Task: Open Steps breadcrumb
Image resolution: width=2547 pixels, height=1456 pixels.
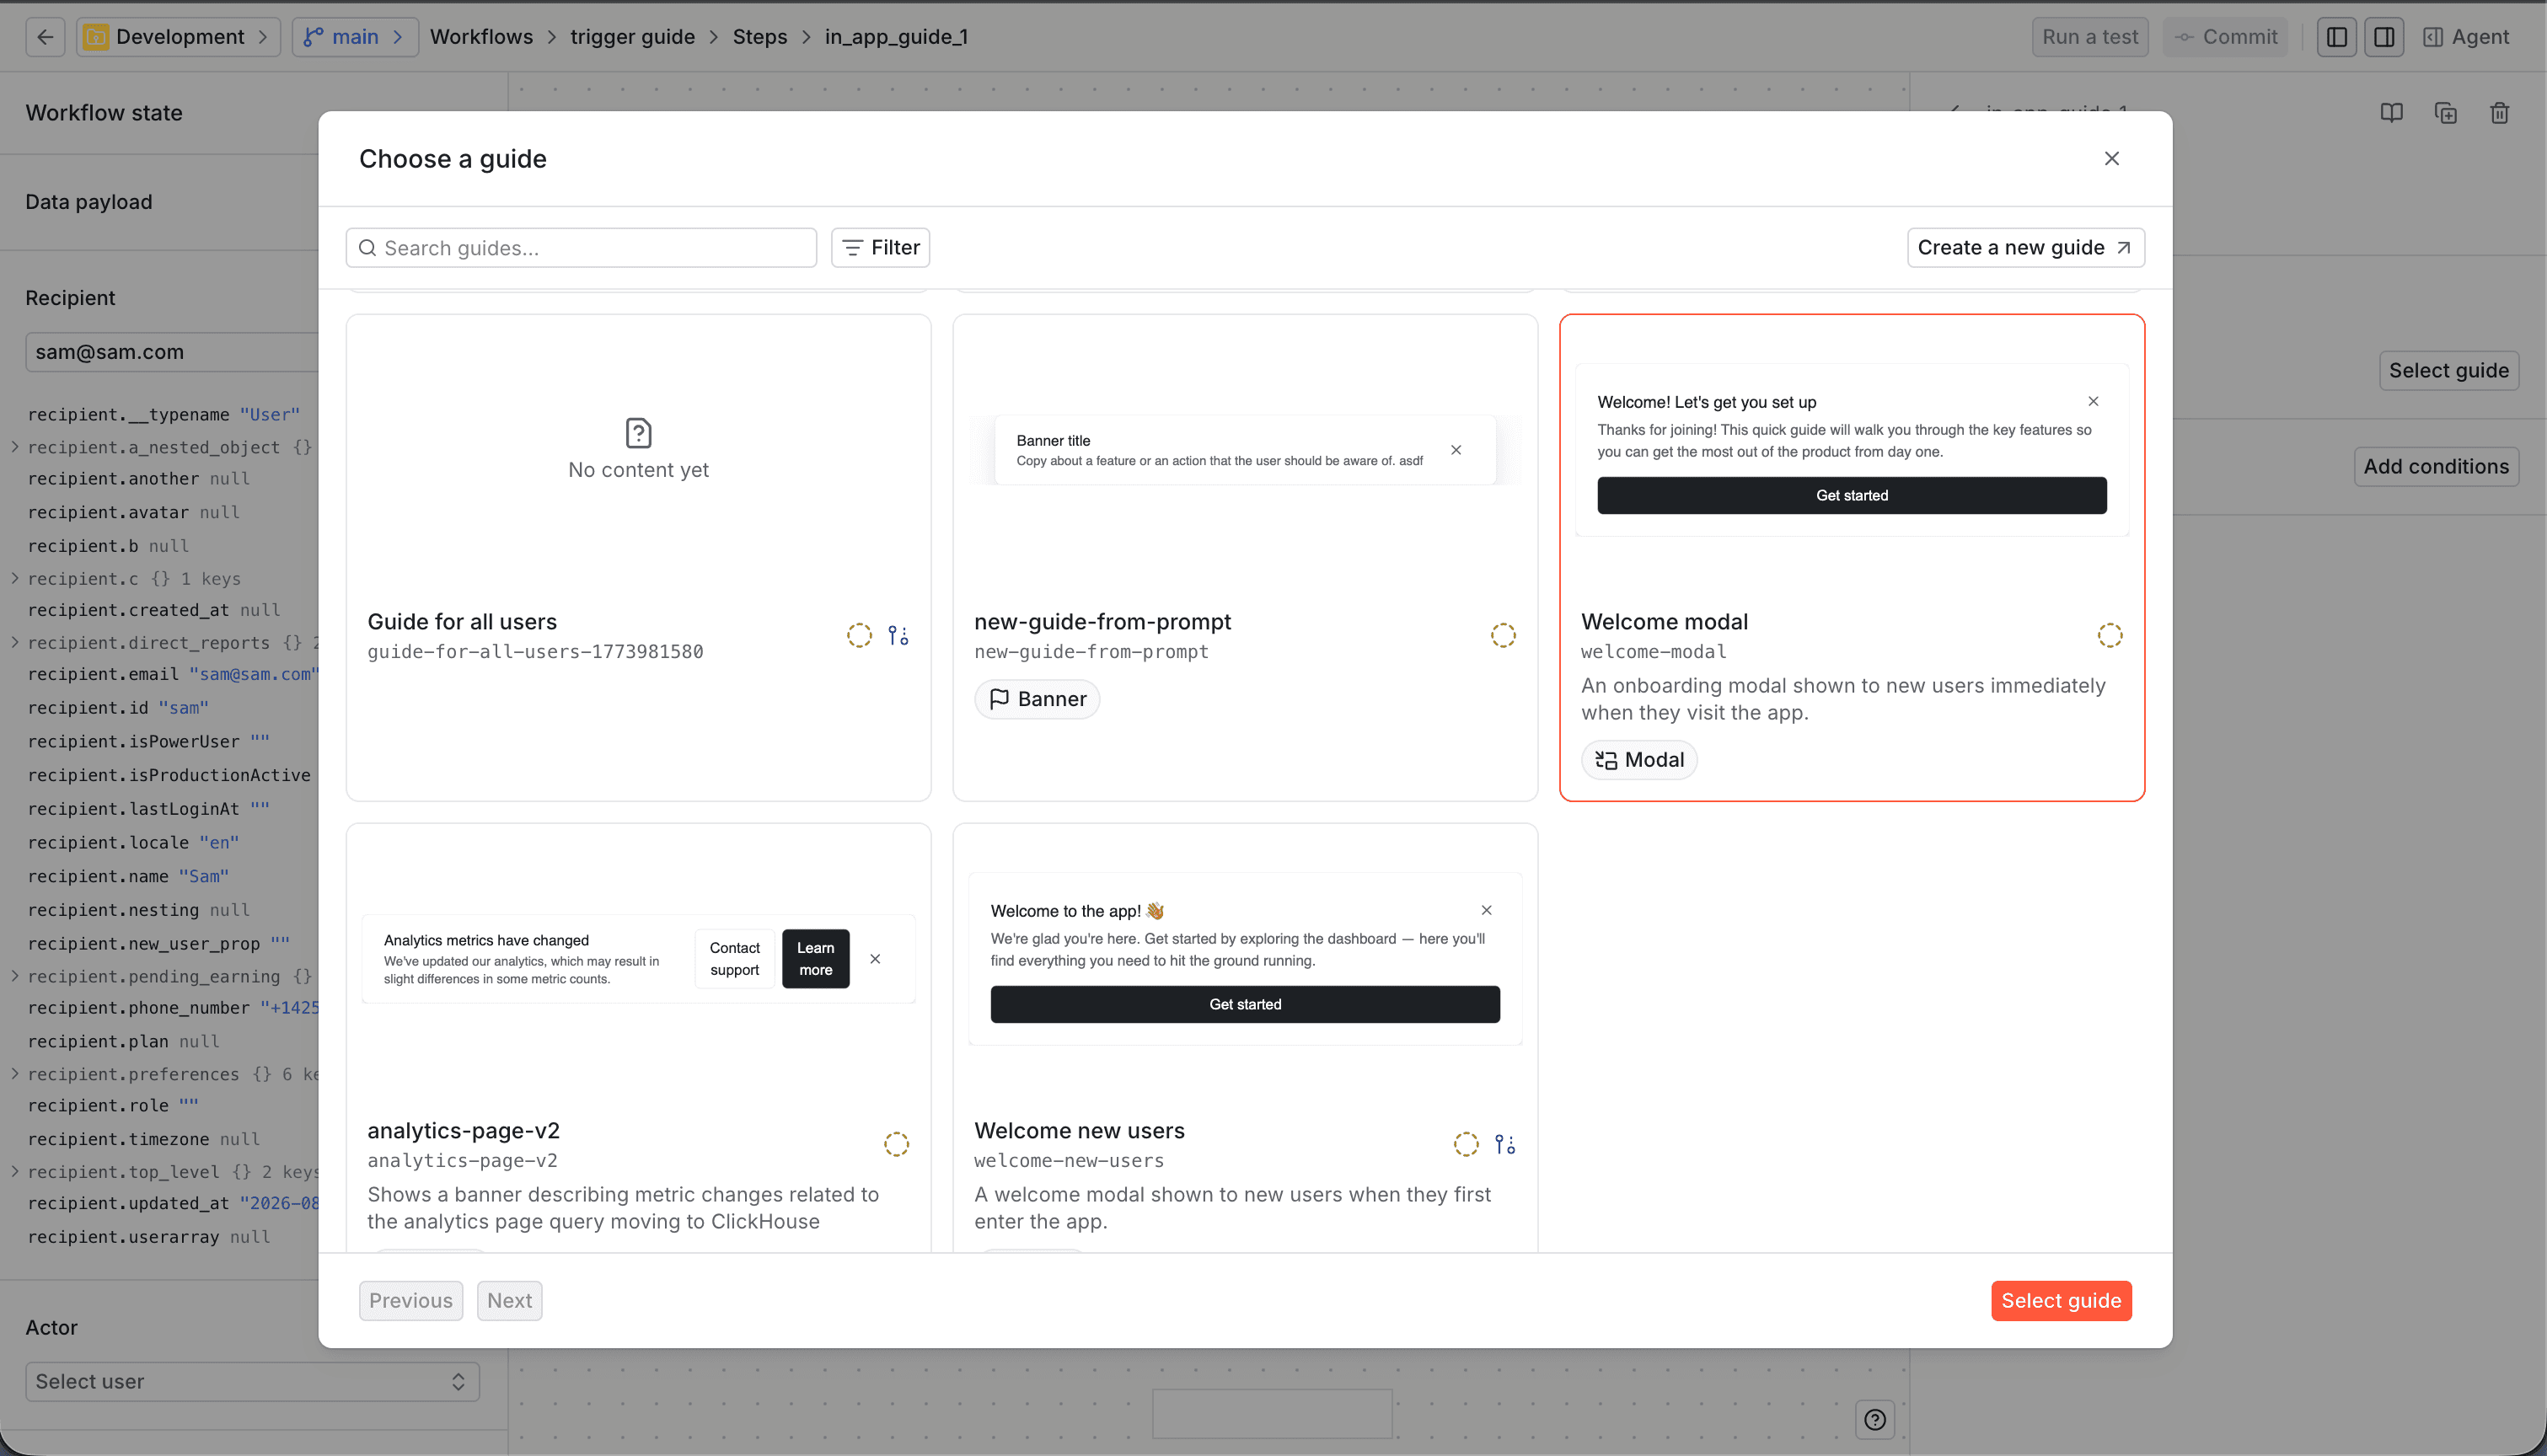Action: point(760,37)
